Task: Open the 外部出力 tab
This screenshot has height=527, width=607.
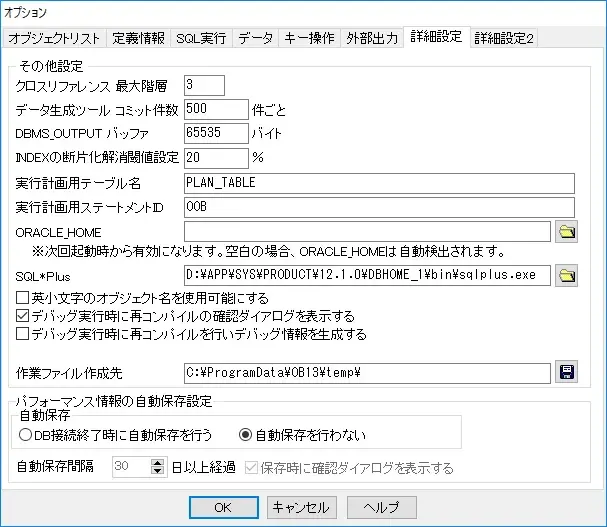Action: click(372, 39)
